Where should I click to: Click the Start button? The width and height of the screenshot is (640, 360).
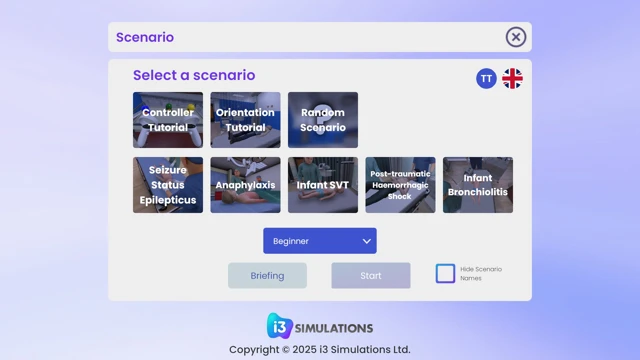click(x=371, y=276)
